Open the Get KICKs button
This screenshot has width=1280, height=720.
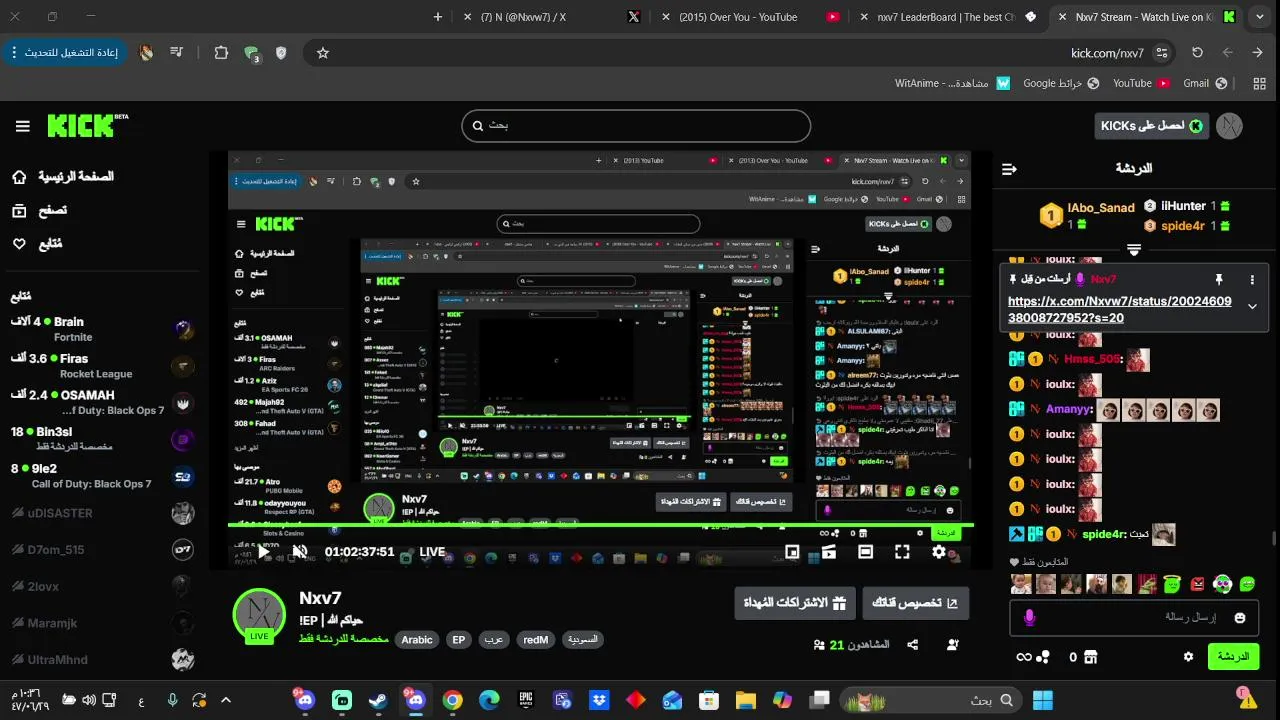(1151, 126)
